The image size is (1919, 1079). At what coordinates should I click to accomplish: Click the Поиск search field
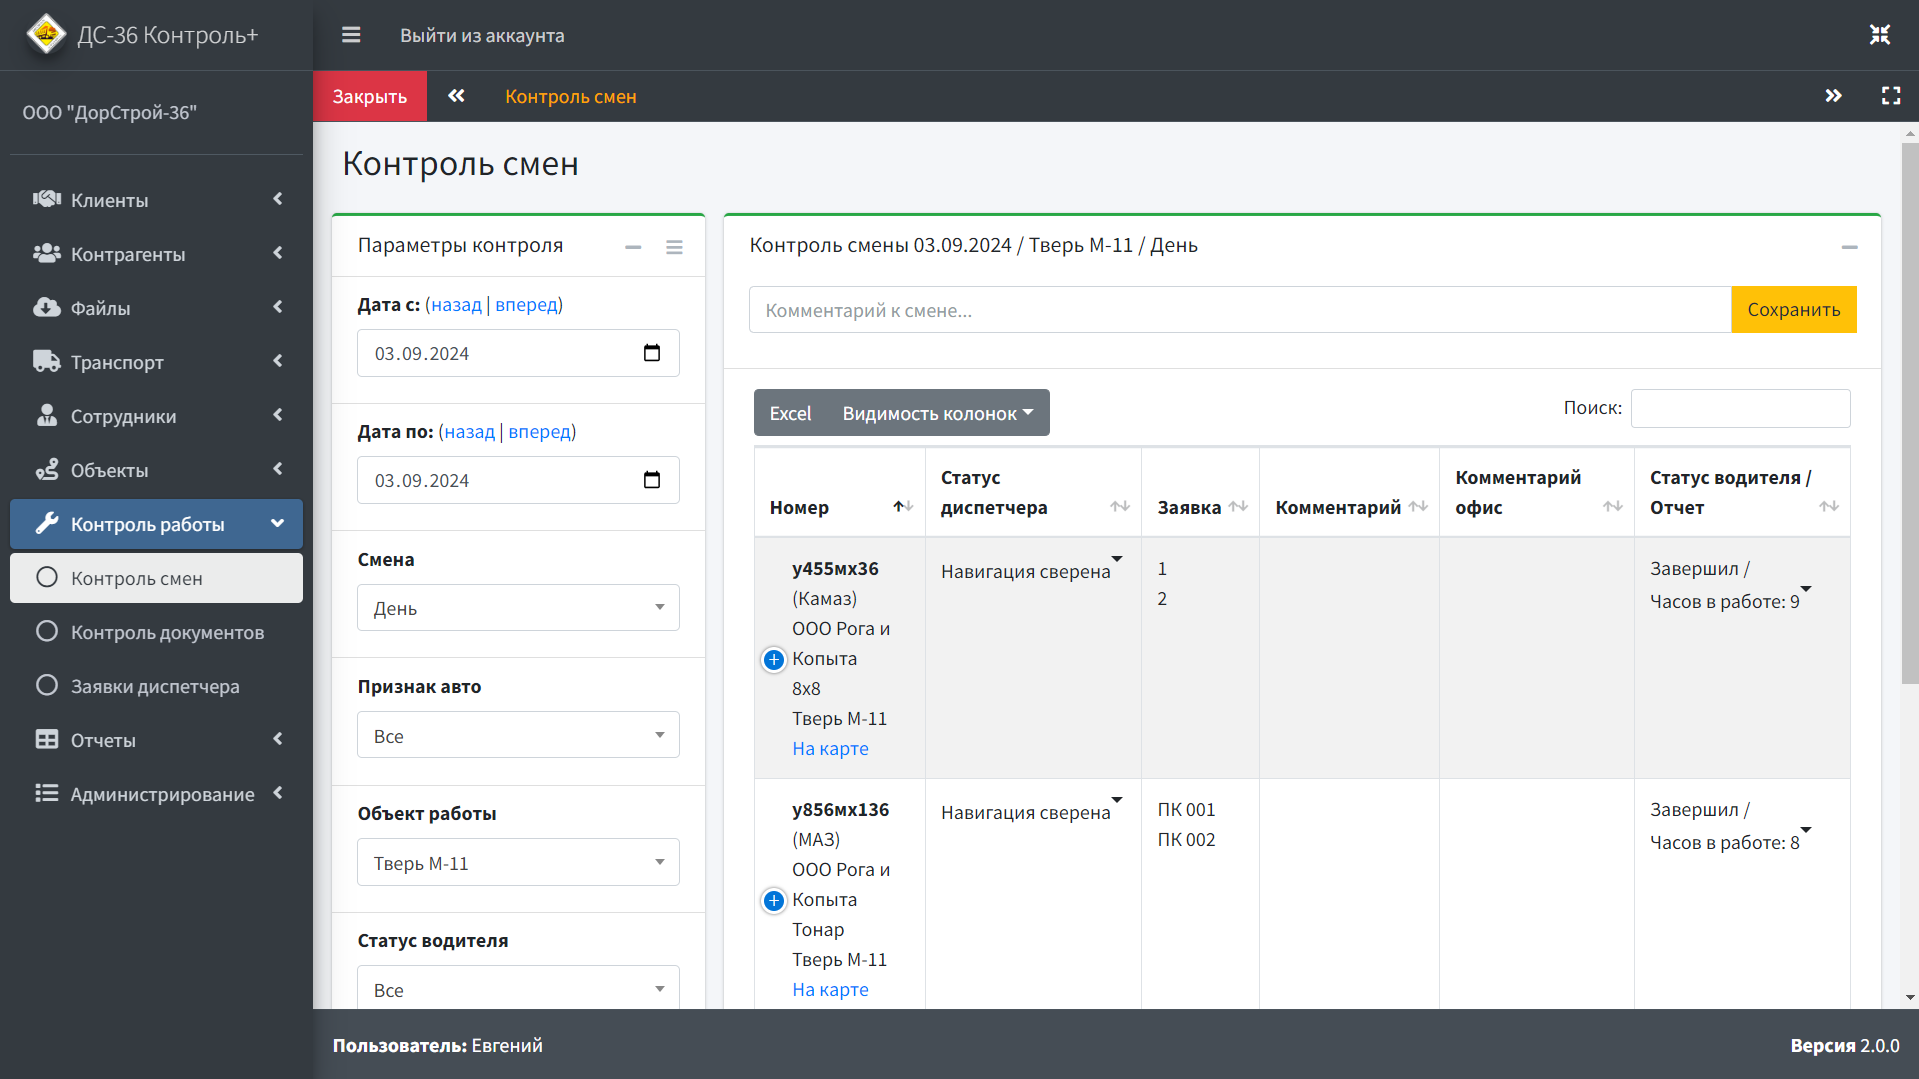(x=1740, y=408)
